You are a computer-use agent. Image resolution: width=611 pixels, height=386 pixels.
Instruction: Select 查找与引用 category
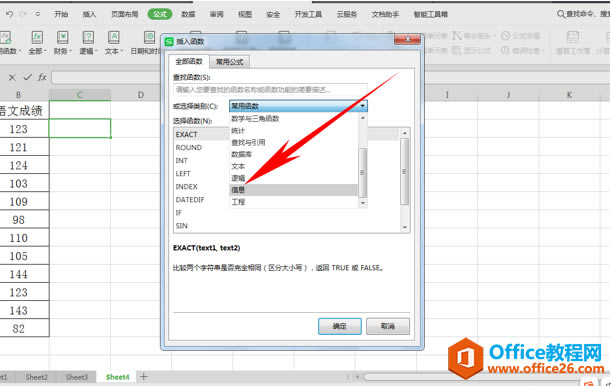click(248, 143)
